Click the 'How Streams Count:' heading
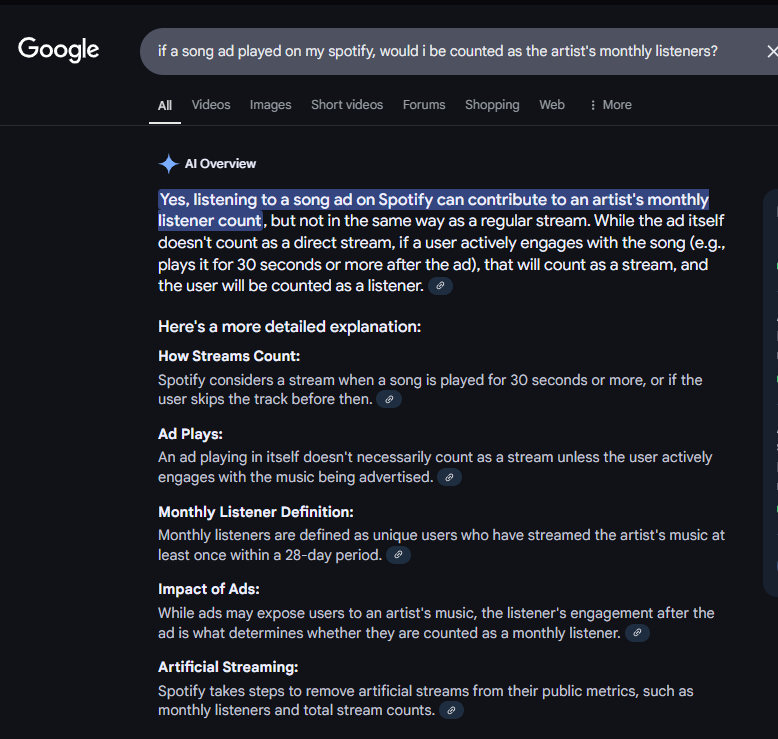Screen dimensions: 778x739 (229, 356)
